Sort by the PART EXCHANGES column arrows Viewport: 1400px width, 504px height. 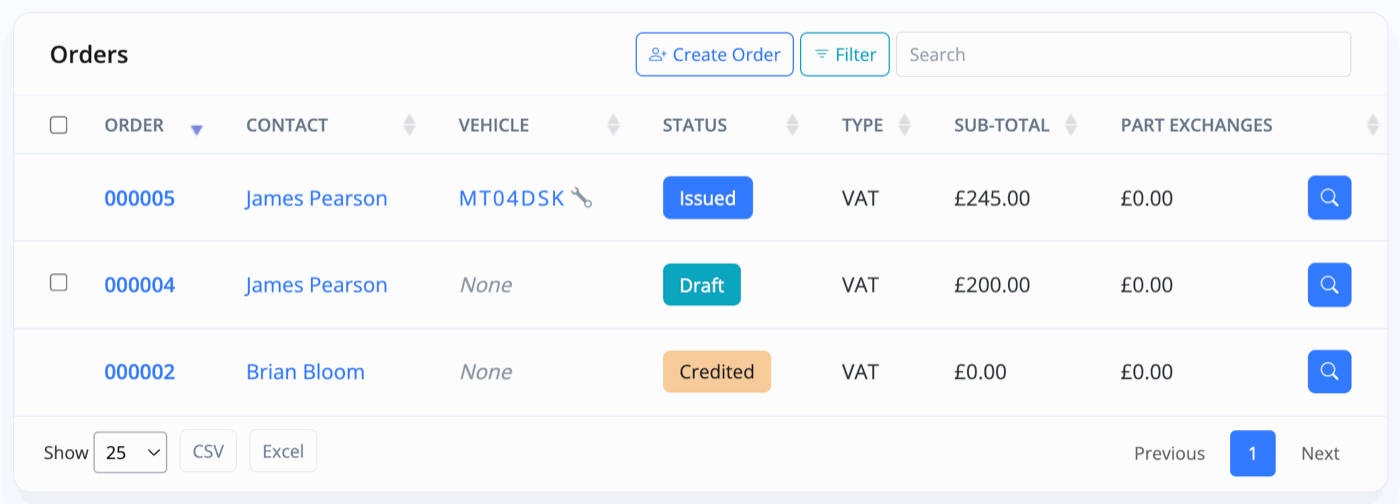pyautogui.click(x=1372, y=125)
